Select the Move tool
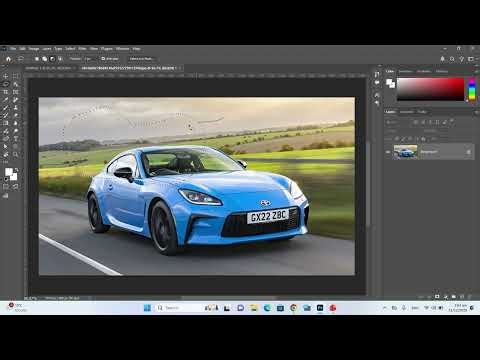The height and width of the screenshot is (360, 480). [6, 76]
